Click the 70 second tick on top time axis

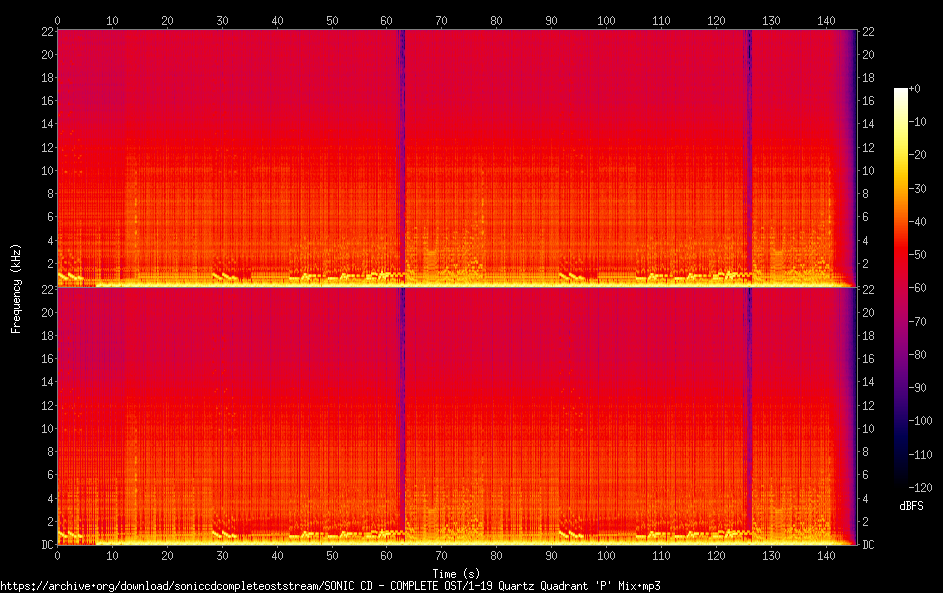pyautogui.click(x=441, y=20)
